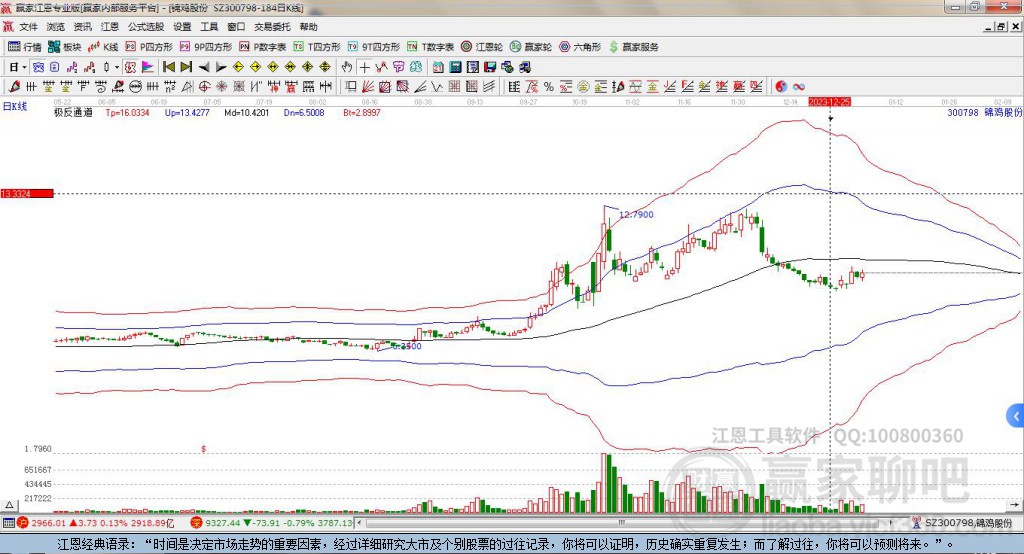Open the 行情 quotes view
Image resolution: width=1024 pixels, height=554 pixels.
[24, 47]
